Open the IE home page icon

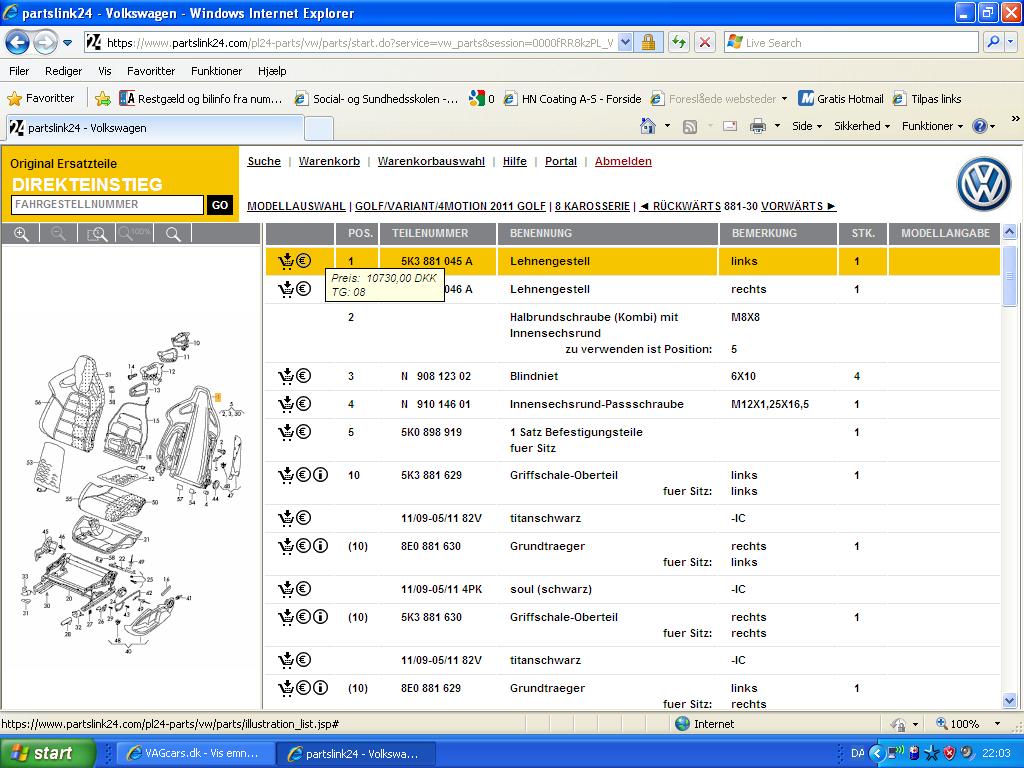tap(648, 126)
